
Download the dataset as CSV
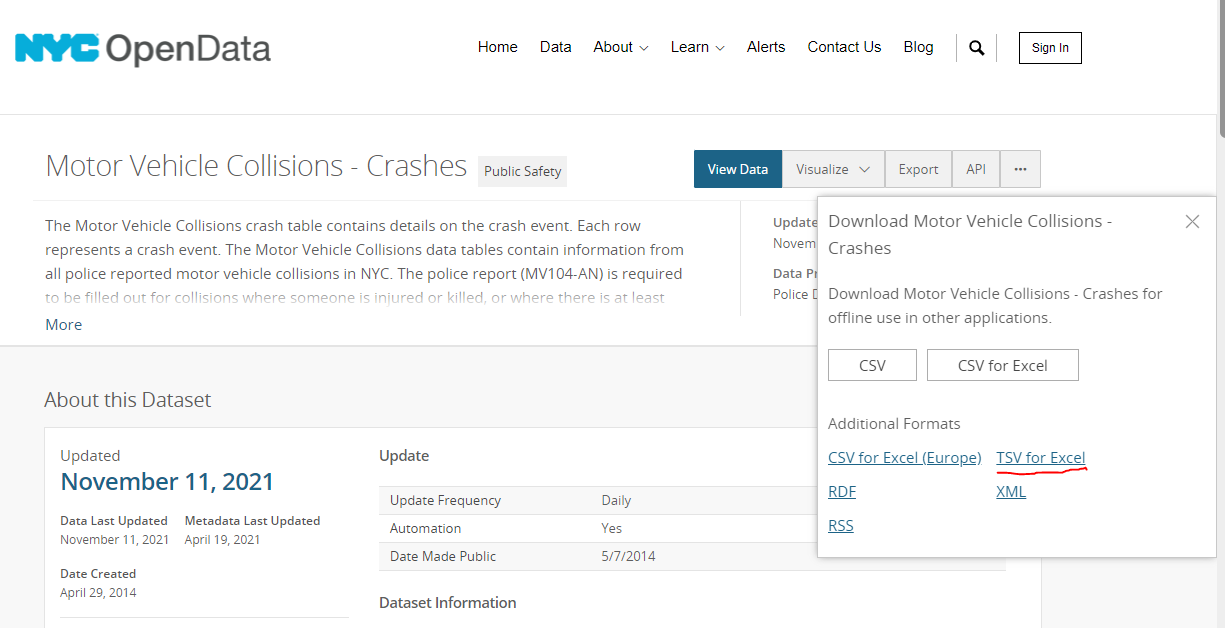(x=872, y=365)
